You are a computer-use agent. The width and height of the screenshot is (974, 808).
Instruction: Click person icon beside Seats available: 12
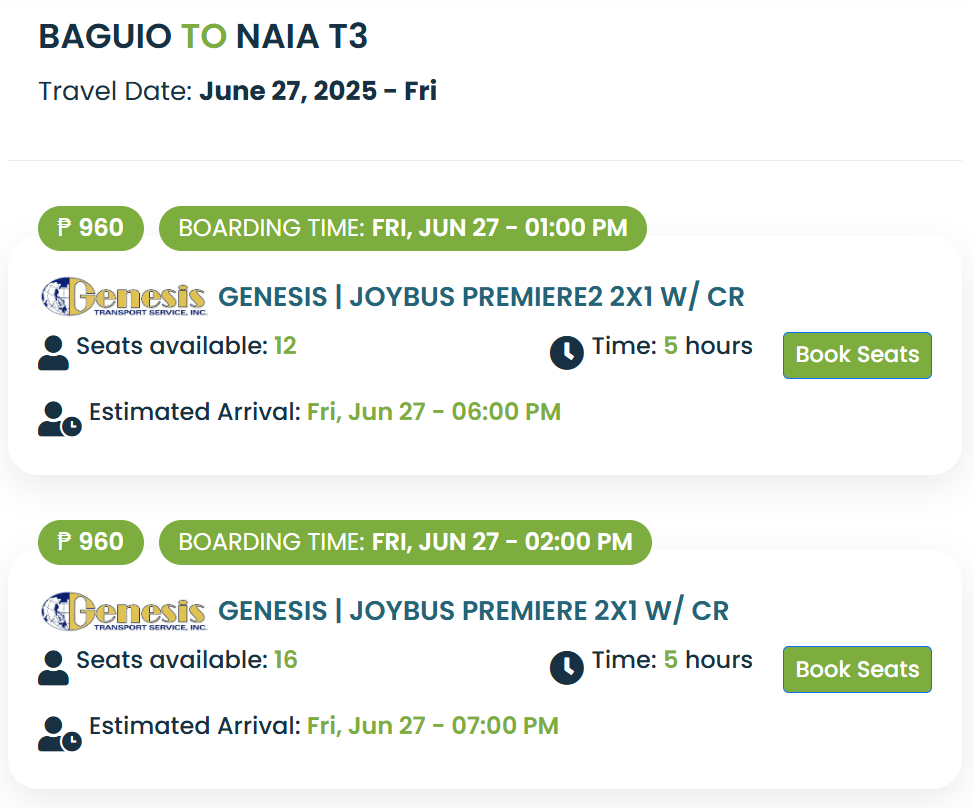[53, 353]
